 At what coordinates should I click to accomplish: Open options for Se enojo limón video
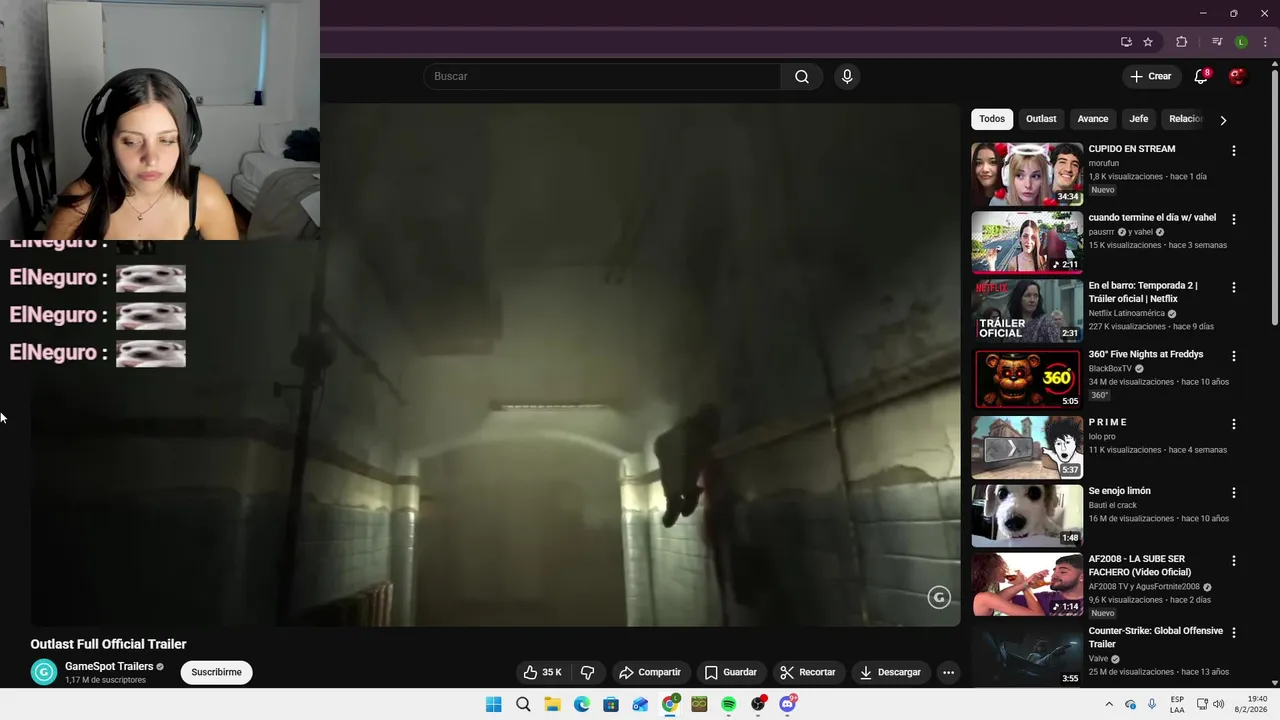click(x=1233, y=493)
